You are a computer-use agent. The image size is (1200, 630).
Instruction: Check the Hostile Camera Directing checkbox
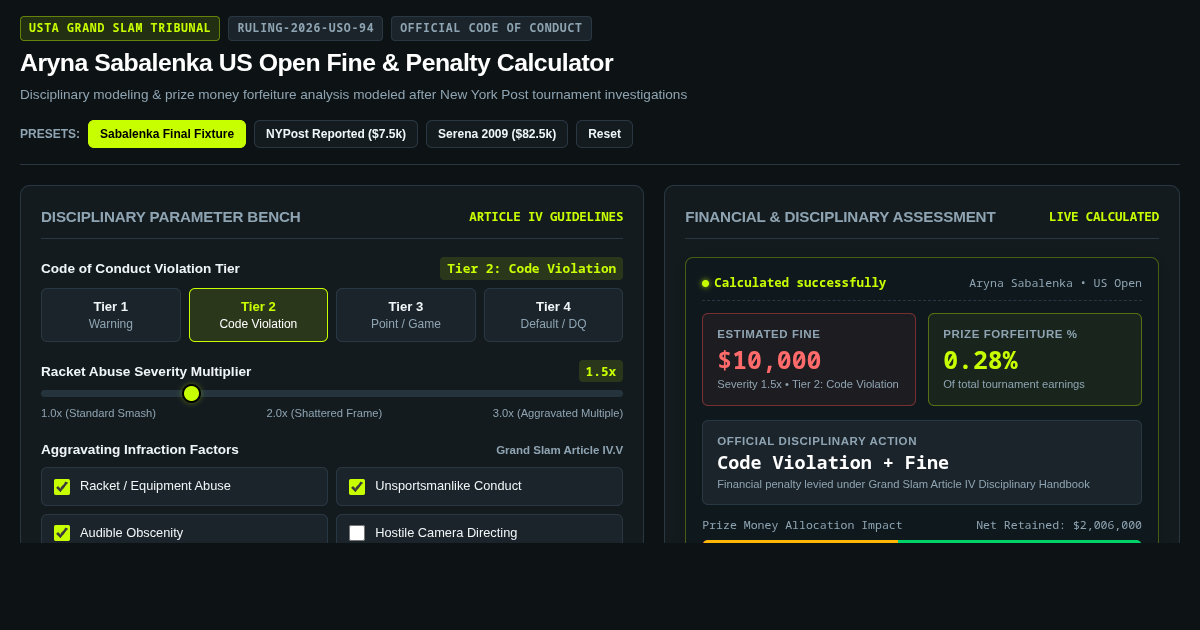pyautogui.click(x=357, y=533)
